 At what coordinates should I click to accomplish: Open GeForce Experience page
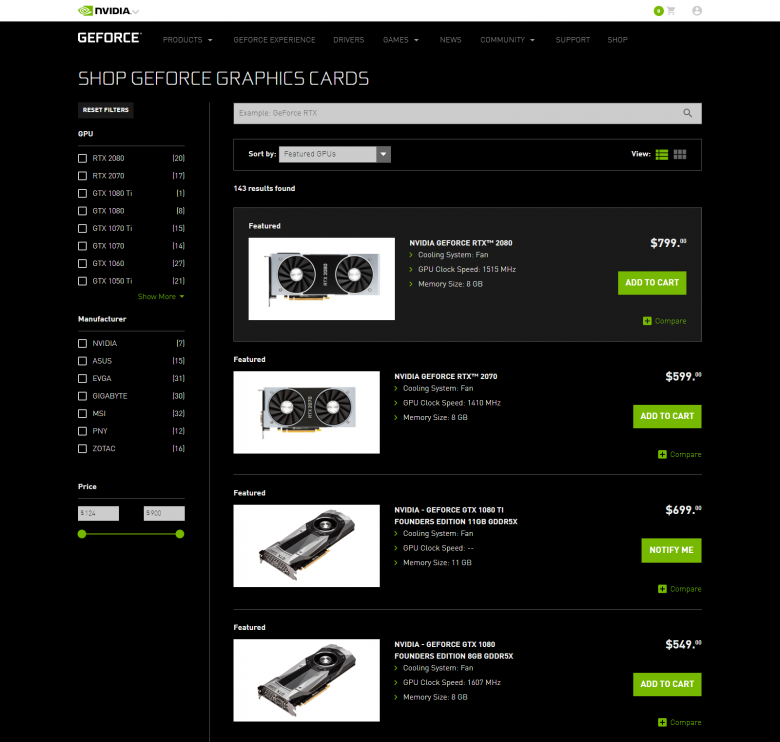(274, 40)
